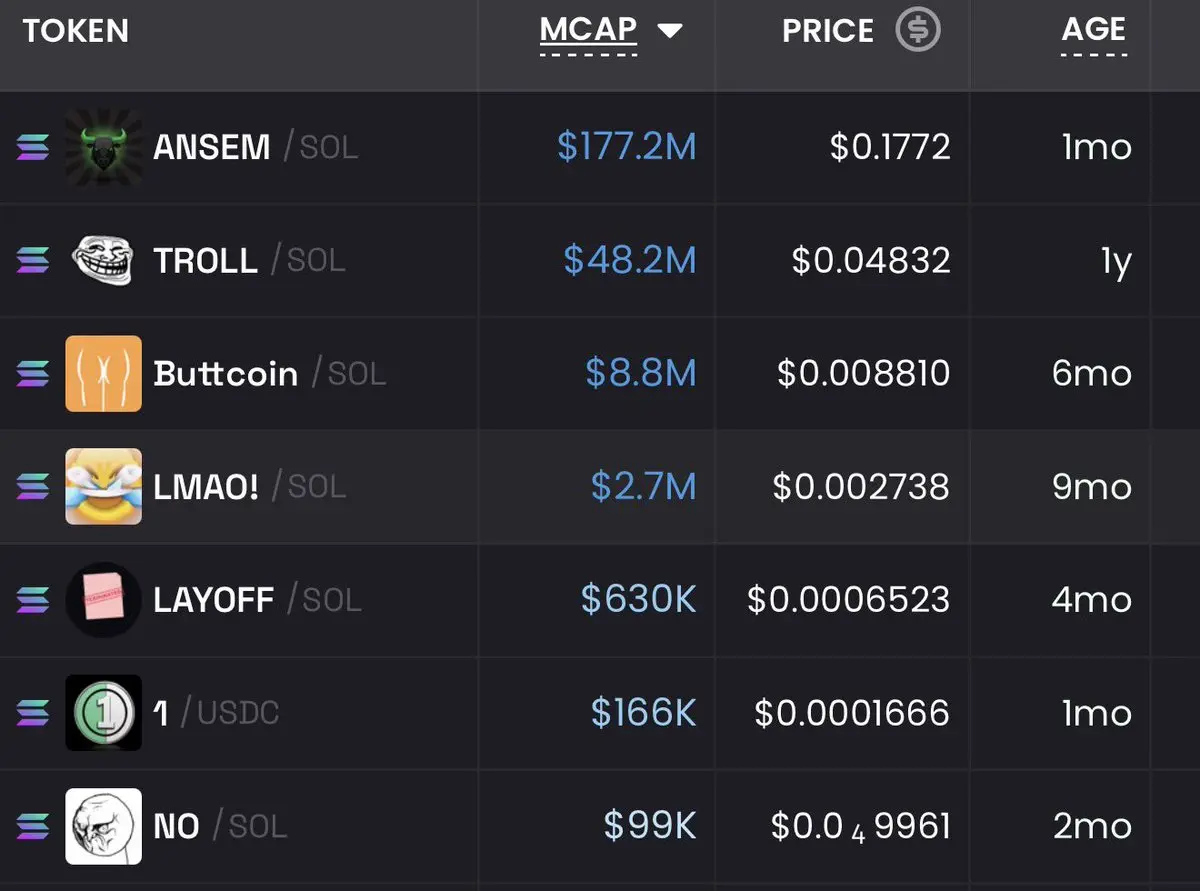Viewport: 1200px width, 891px height.
Task: Click the Solana chain icon beside ANSEM
Action: (32, 148)
